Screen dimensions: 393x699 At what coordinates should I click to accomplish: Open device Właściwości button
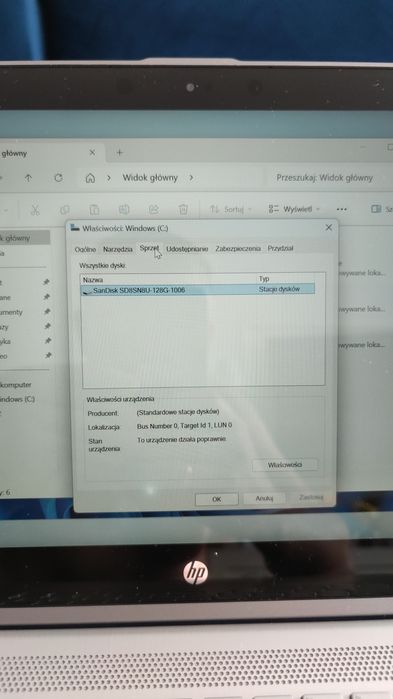click(285, 465)
